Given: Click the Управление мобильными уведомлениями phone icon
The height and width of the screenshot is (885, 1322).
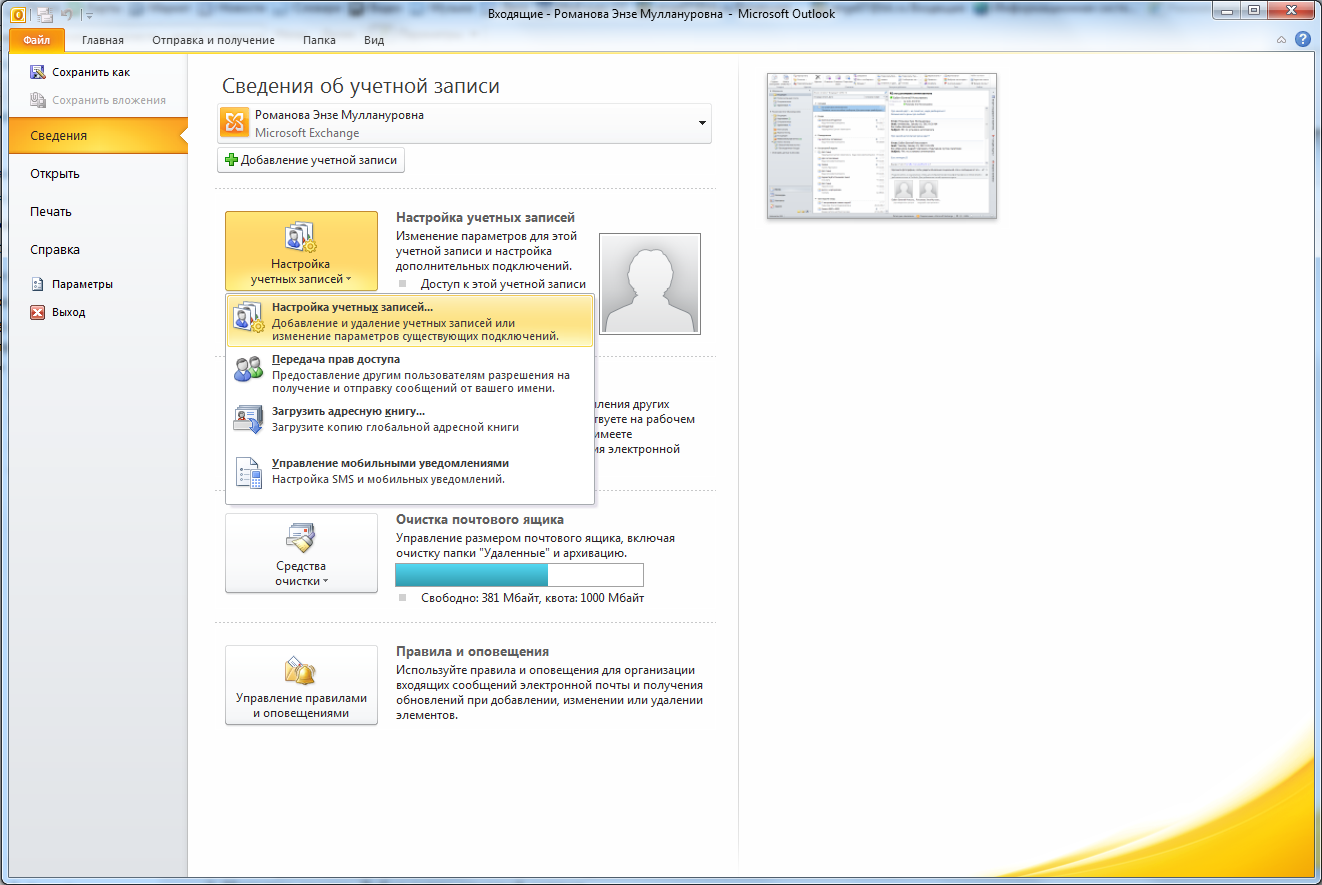Looking at the screenshot, I should coord(248,471).
